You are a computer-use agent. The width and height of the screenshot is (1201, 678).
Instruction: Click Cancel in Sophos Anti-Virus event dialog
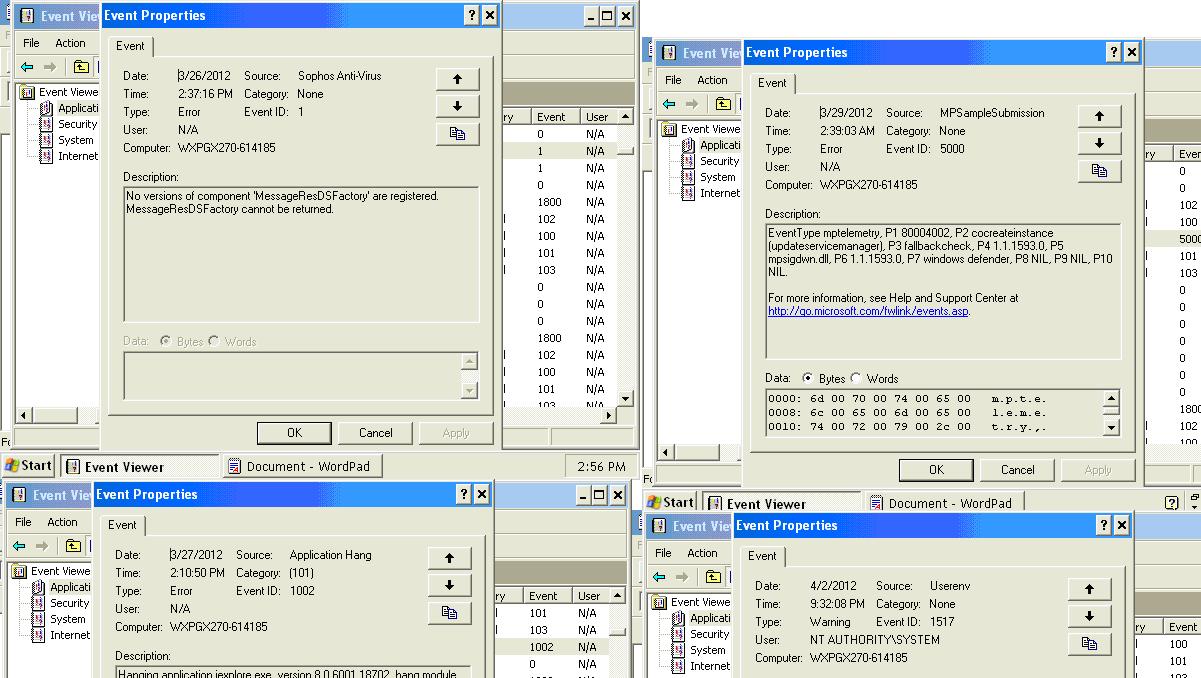[376, 433]
